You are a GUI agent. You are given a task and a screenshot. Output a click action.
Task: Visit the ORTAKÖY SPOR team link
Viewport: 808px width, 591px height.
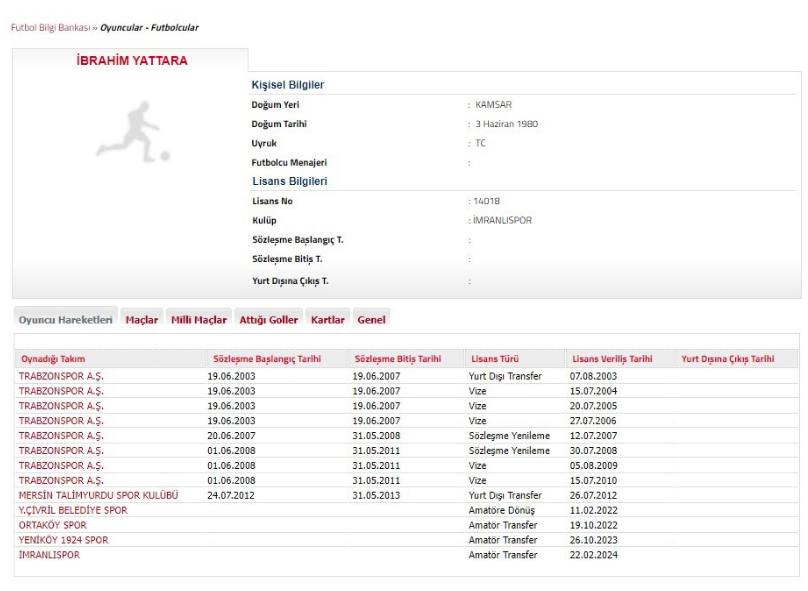[53, 526]
